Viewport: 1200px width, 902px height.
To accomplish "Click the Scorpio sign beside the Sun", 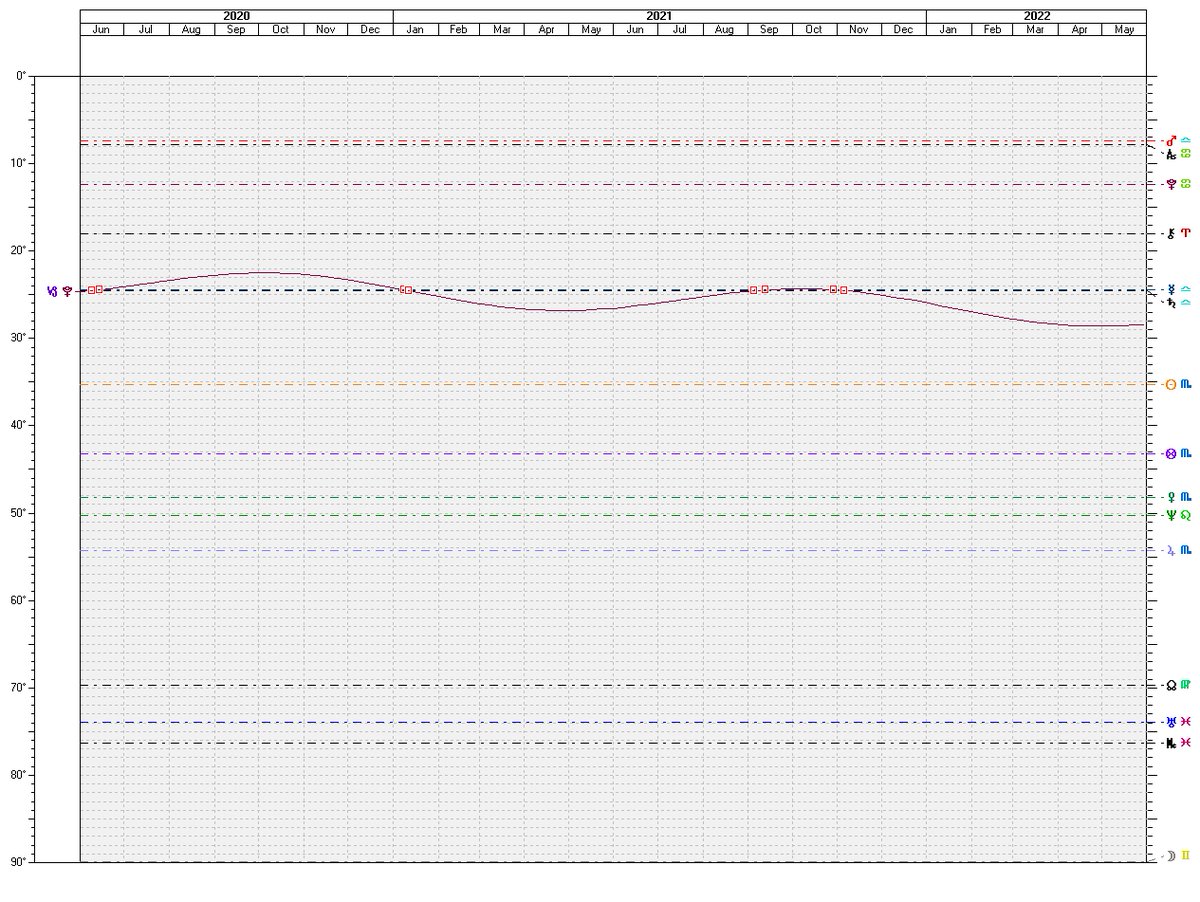I will [x=1186, y=384].
